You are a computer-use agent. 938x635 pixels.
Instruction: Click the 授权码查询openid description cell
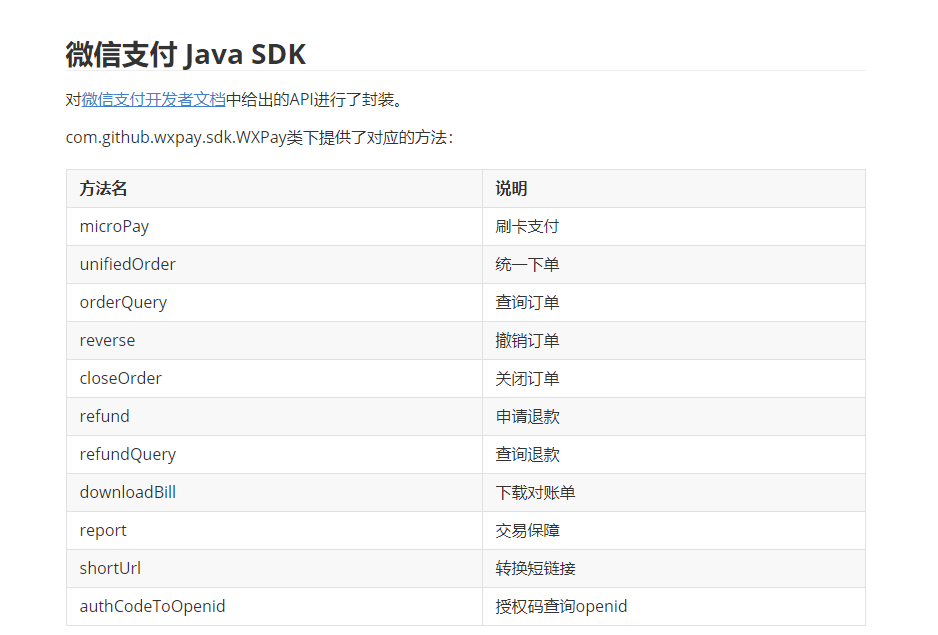(674, 606)
